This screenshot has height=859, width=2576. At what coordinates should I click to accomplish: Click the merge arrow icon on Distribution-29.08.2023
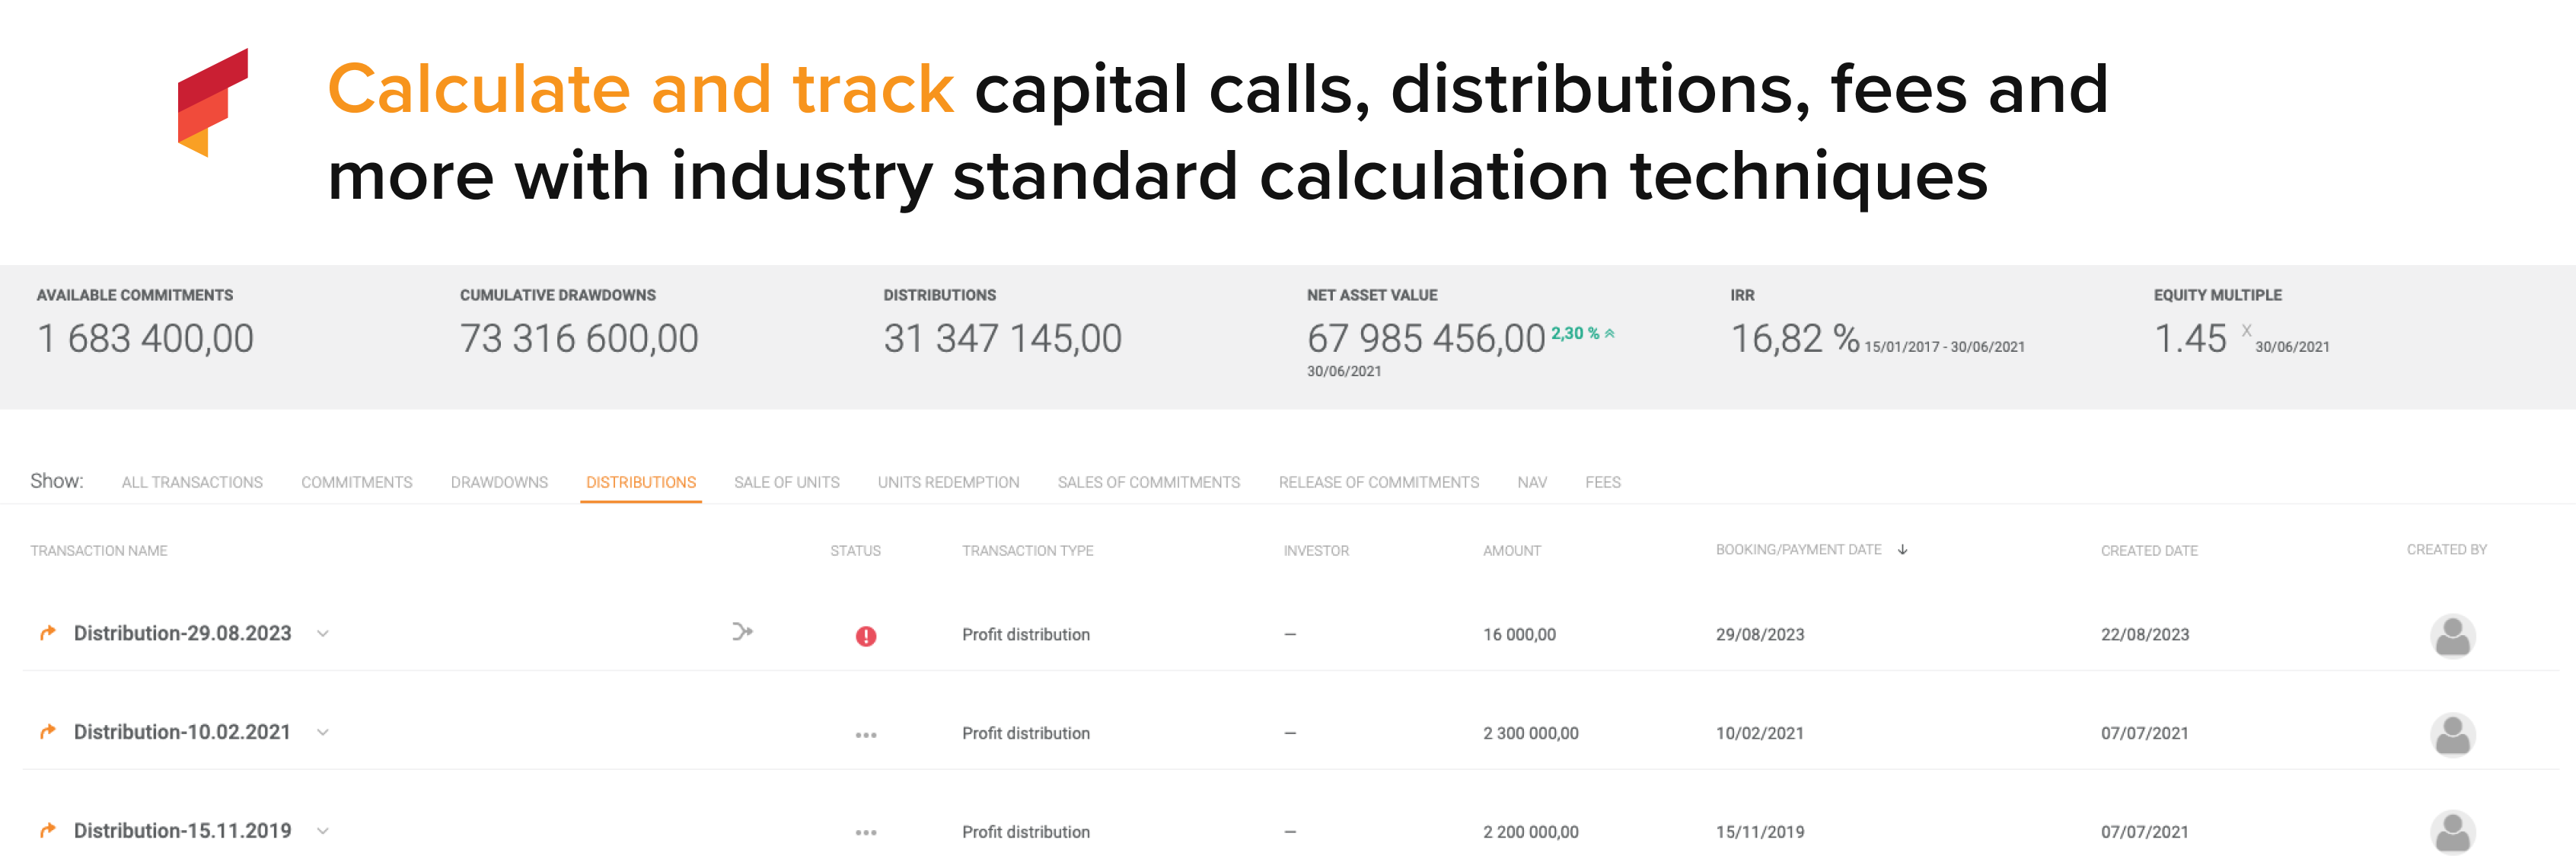(x=742, y=632)
